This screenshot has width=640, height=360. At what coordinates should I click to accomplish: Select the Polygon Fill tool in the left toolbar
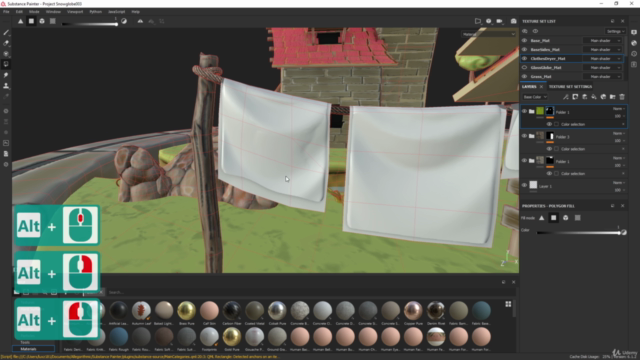click(x=6, y=64)
